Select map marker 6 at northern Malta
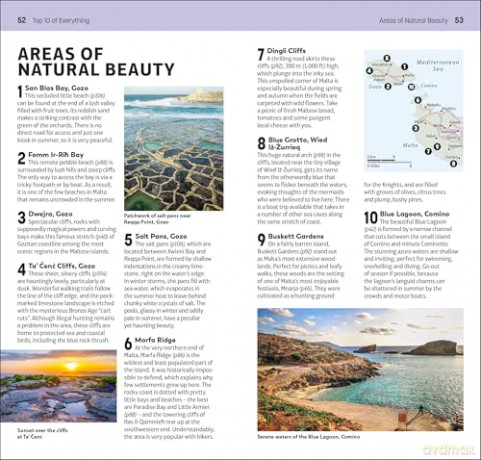The image size is (481, 460). (x=418, y=100)
